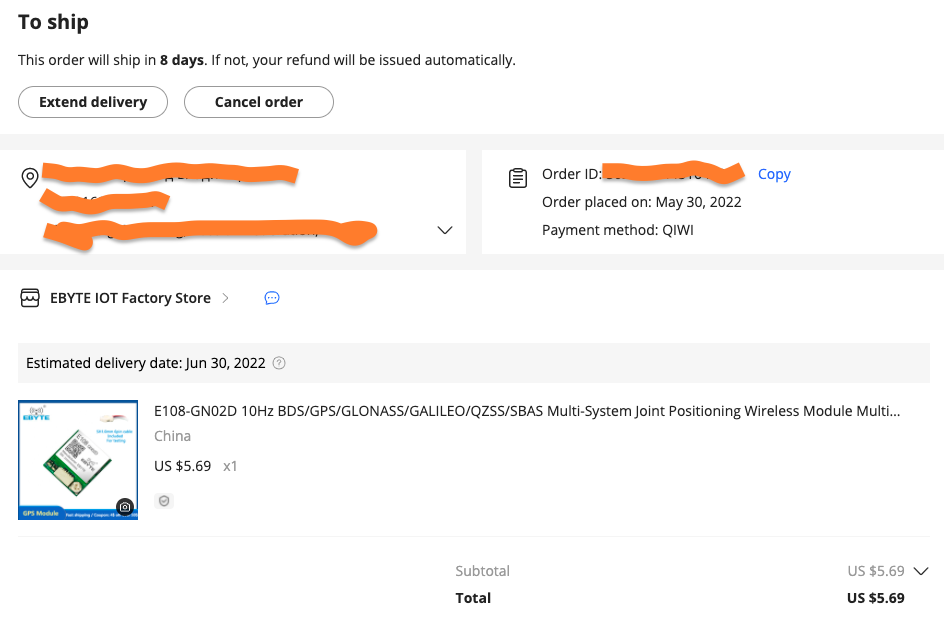Click the US $5.69 item price

182,466
